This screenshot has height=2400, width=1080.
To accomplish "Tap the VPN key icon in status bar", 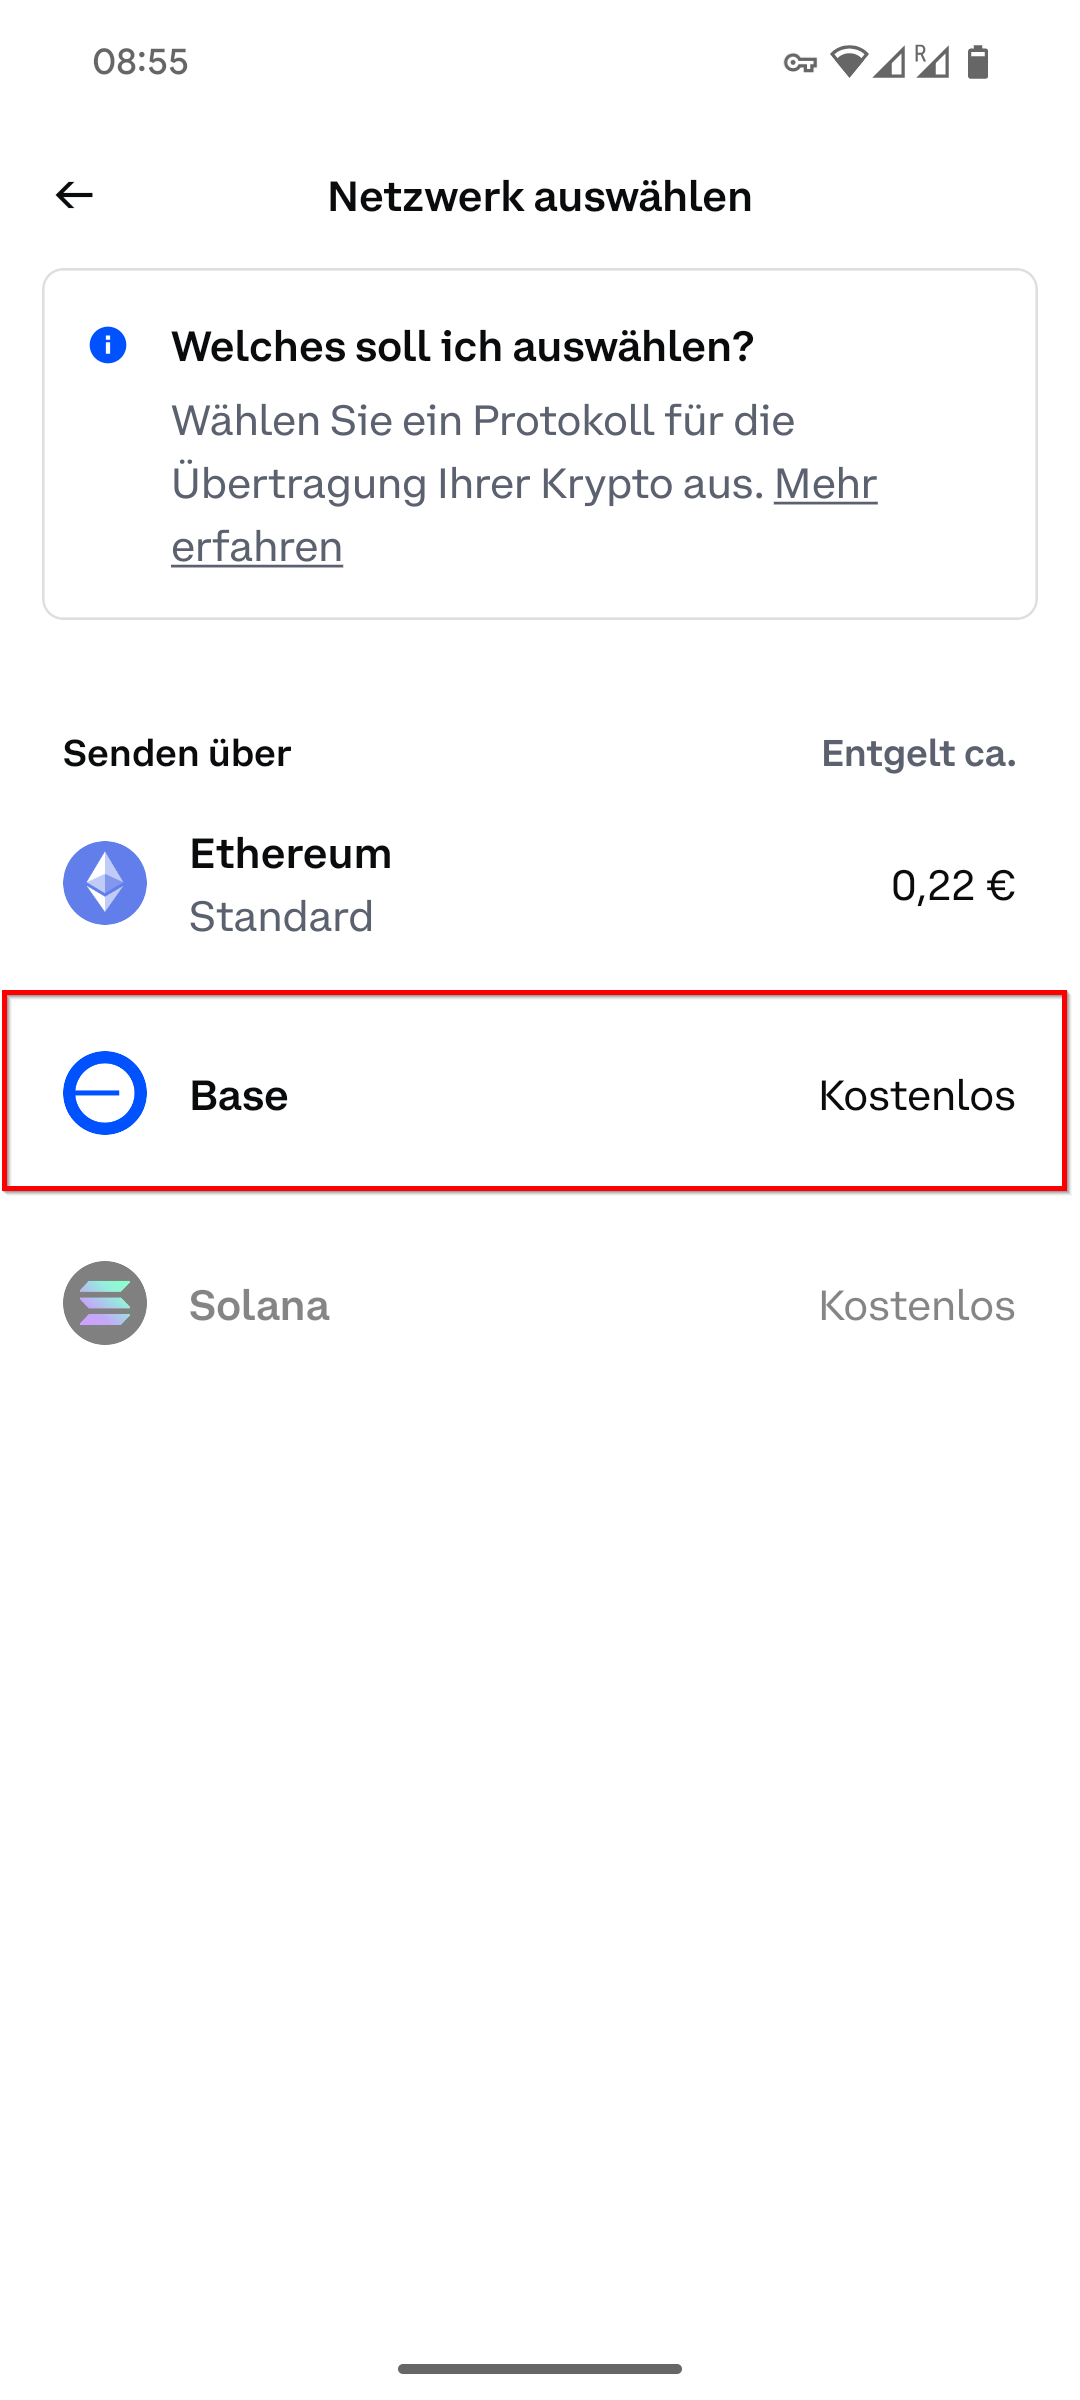I will 800,63.
